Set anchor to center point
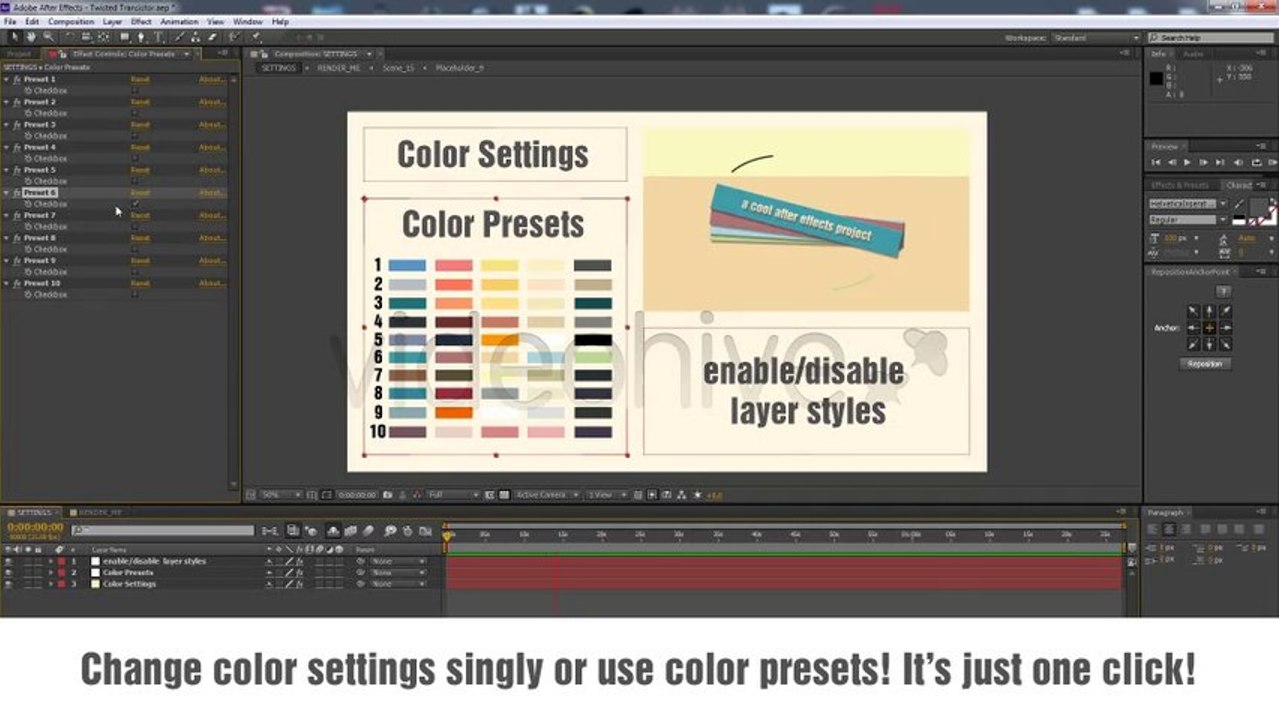1279x720 pixels. [1209, 328]
